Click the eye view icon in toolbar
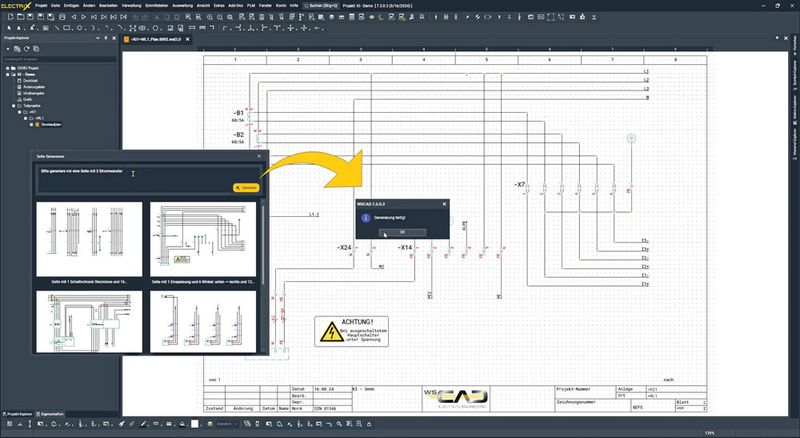This screenshot has height=438, width=800. point(371,17)
